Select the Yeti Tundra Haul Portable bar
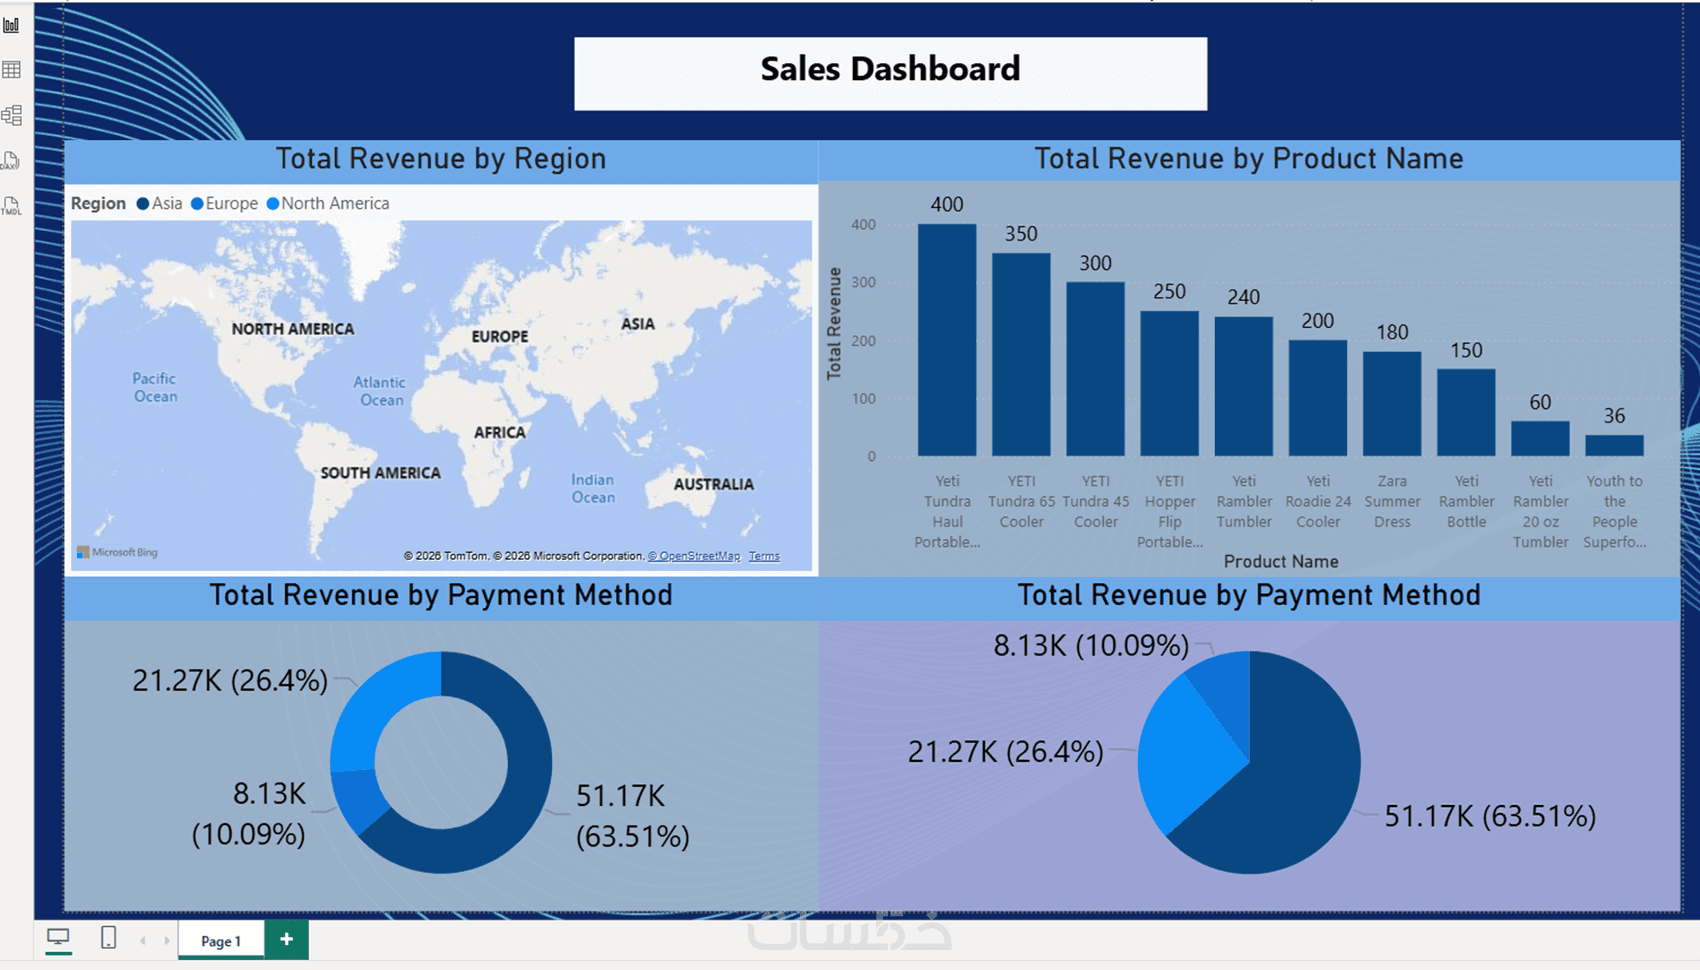 [947, 340]
